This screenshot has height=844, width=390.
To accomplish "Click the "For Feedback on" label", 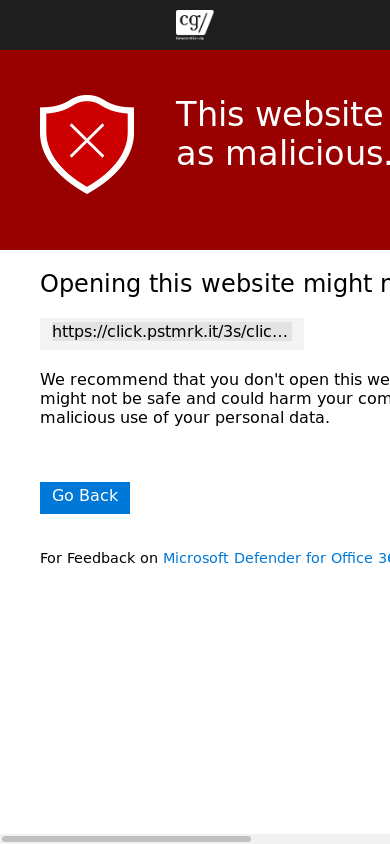I will pyautogui.click(x=99, y=558).
